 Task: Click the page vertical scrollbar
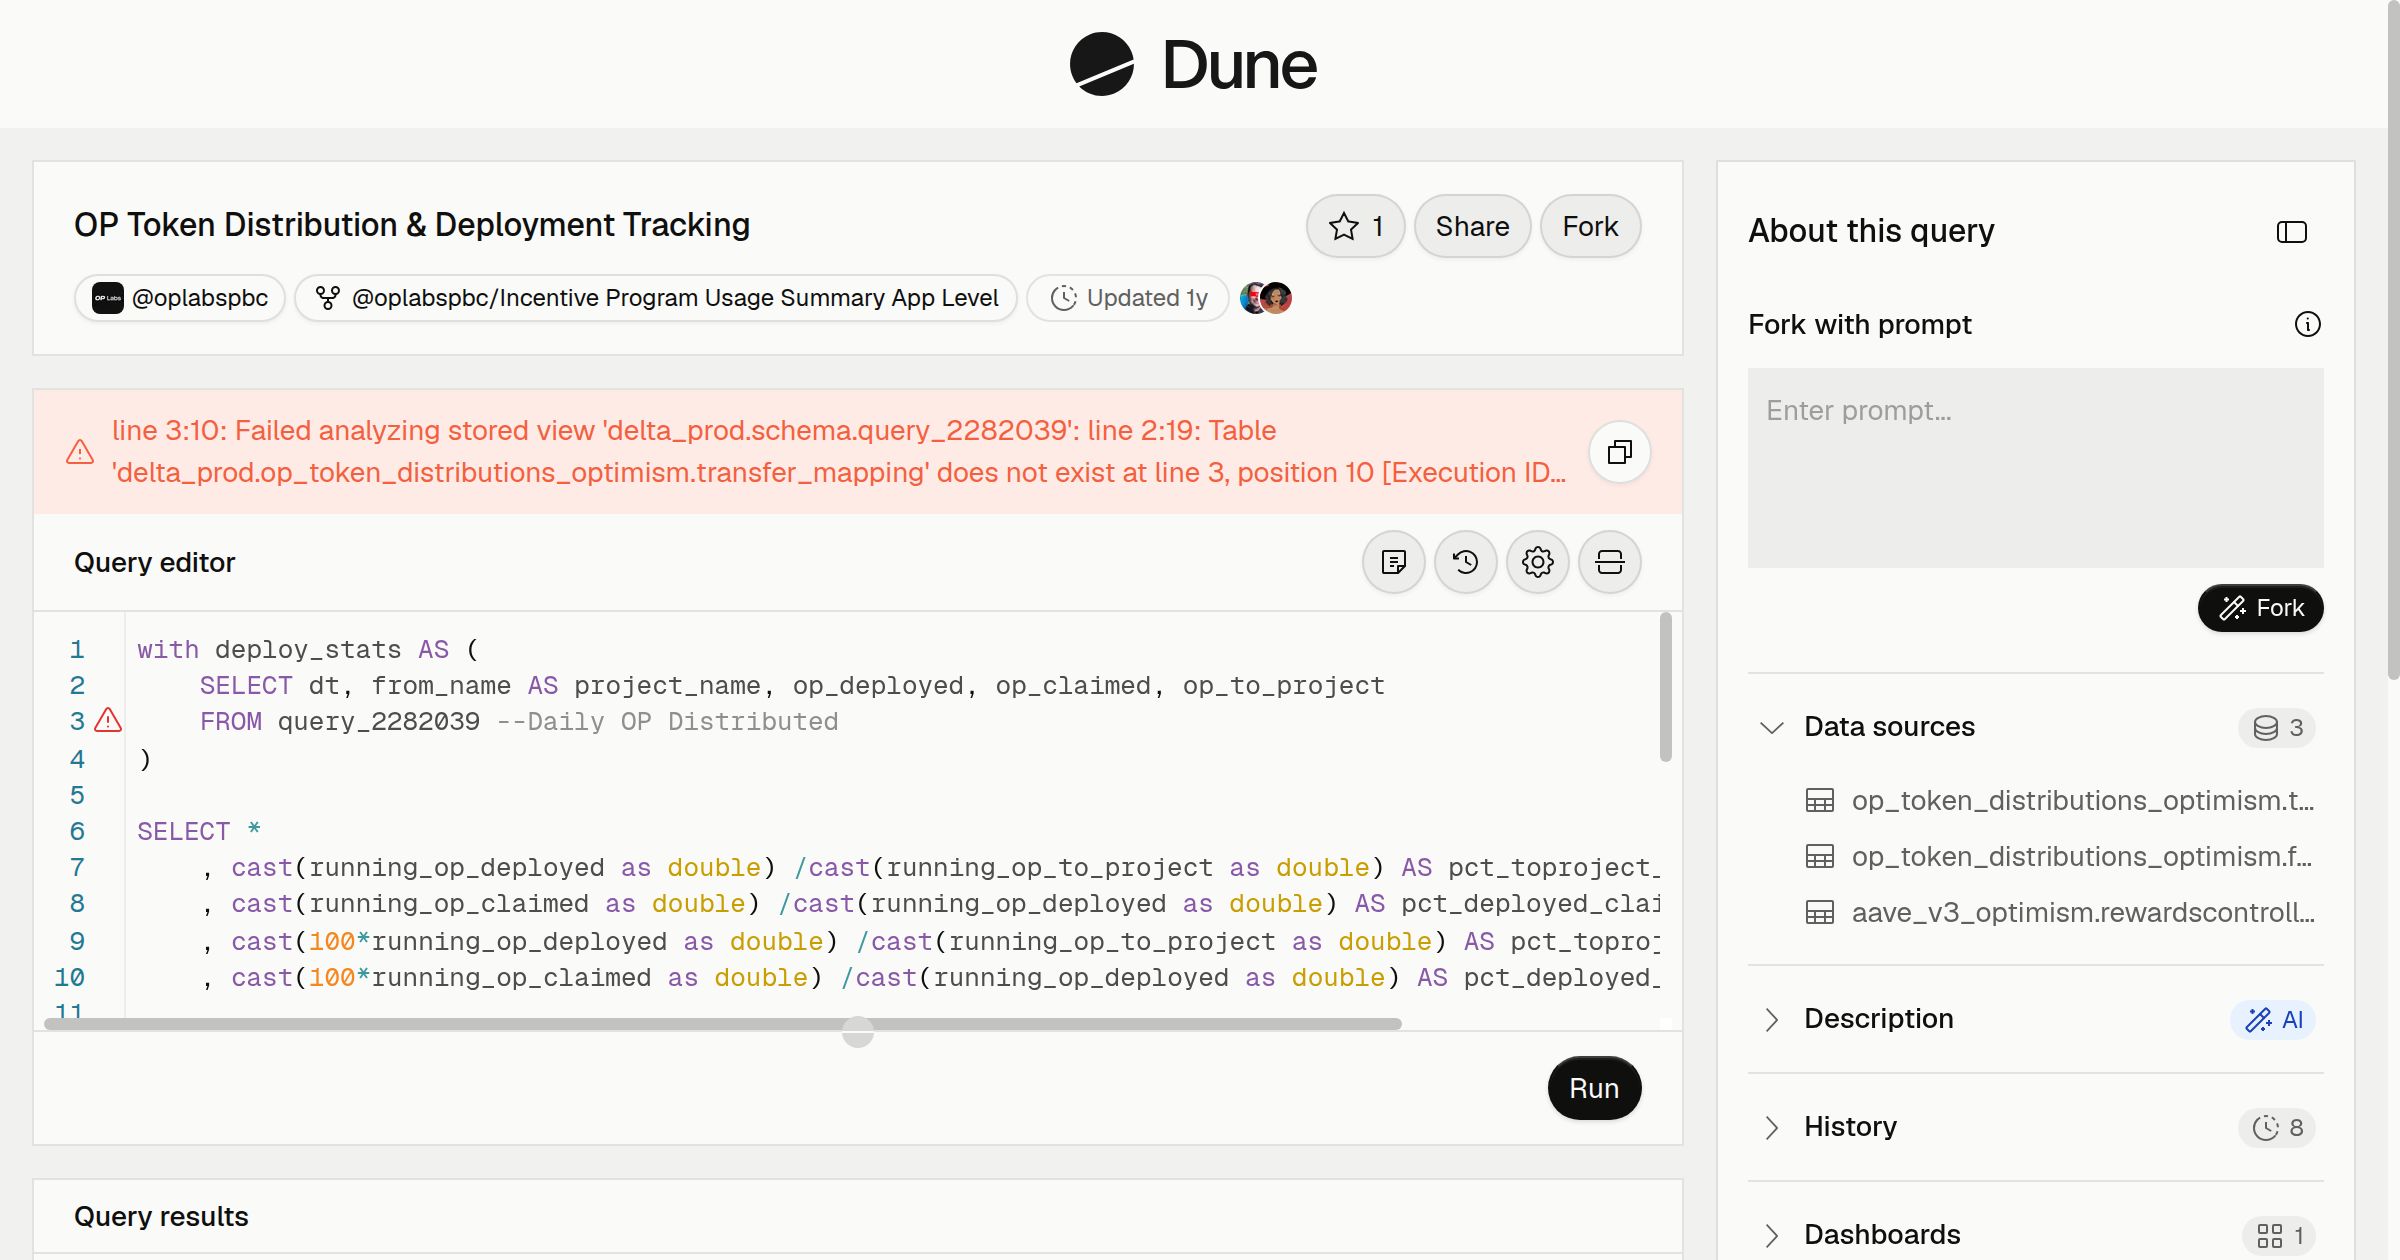(x=2393, y=340)
